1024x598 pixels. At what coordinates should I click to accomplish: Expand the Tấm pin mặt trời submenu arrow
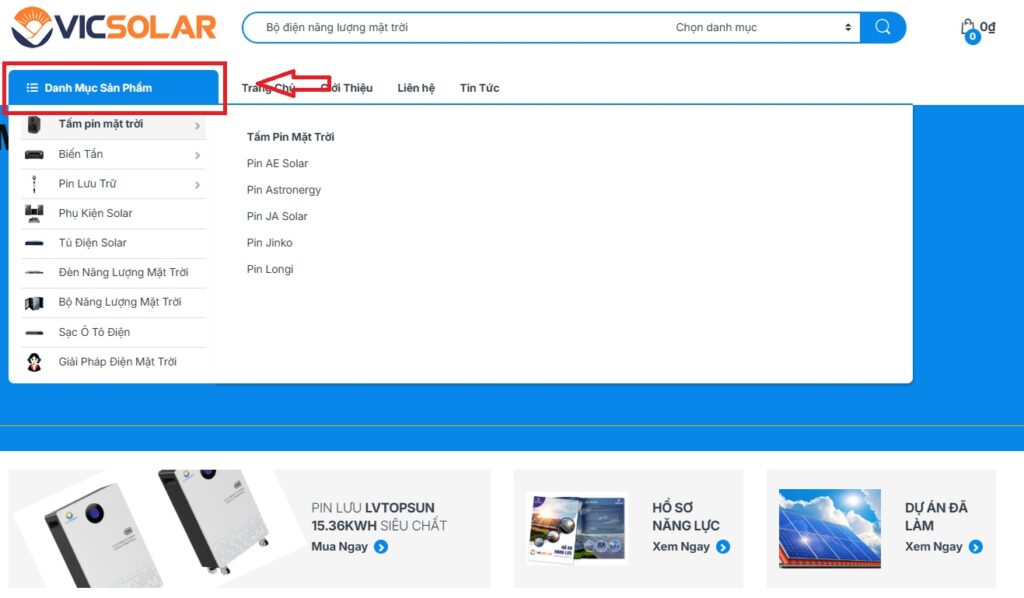[197, 125]
